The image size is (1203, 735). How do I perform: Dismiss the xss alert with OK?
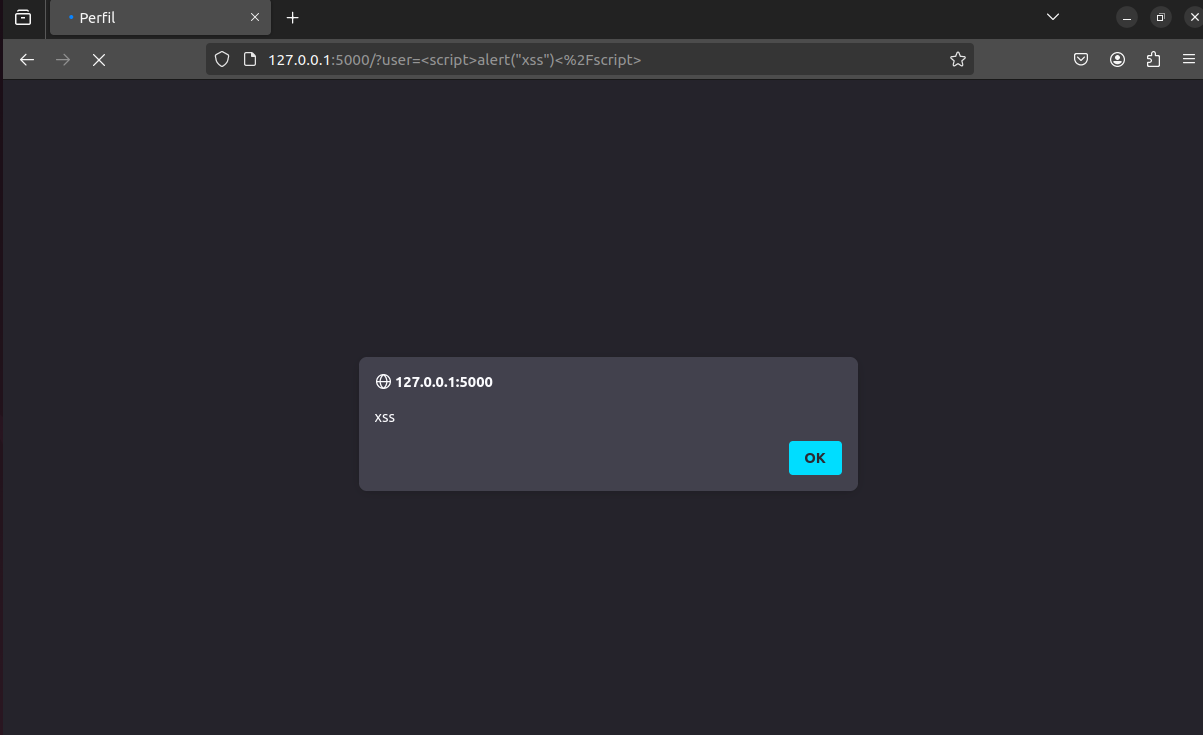815,458
